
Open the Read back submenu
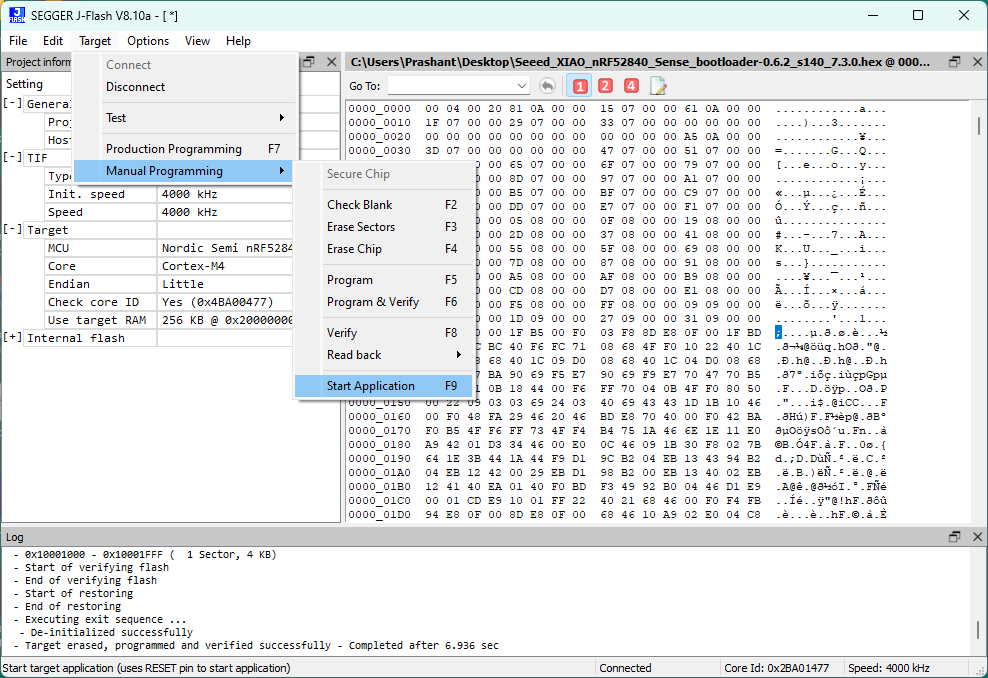coord(383,355)
